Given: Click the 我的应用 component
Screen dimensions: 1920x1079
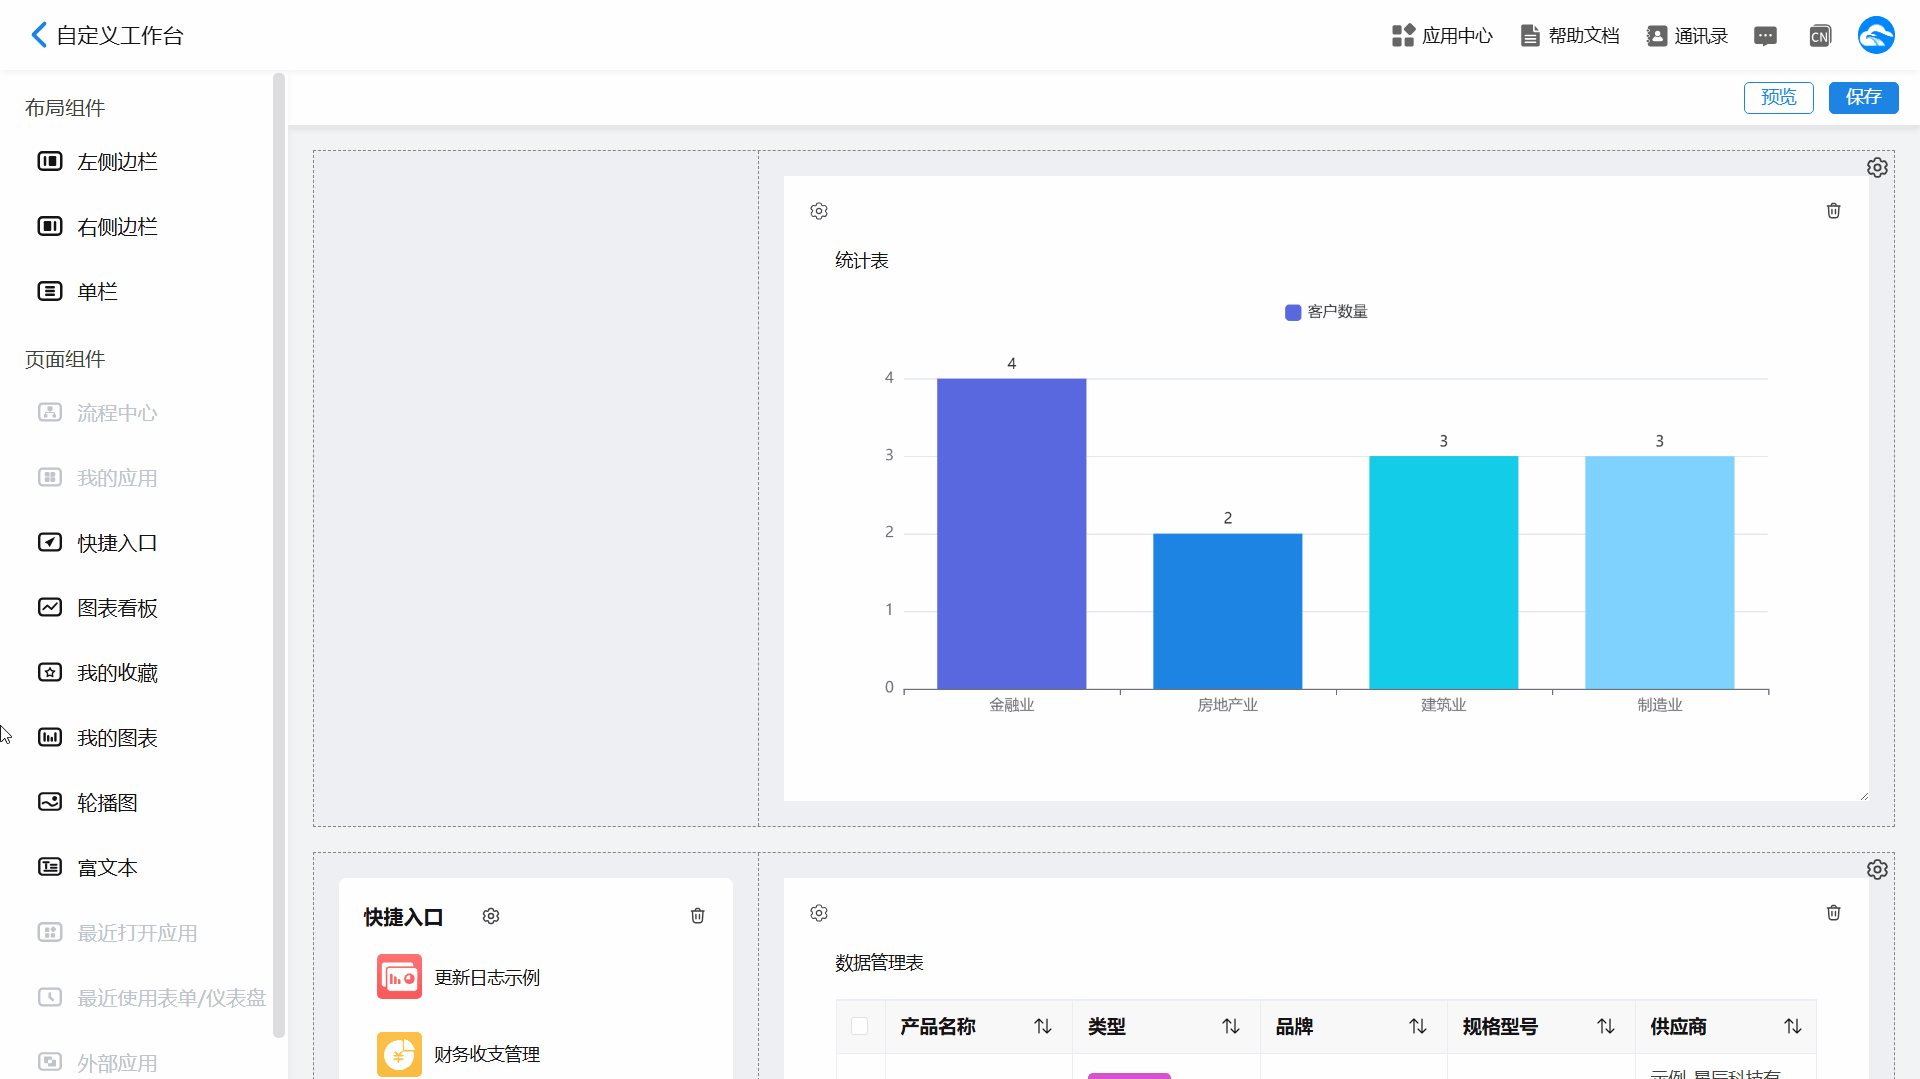Looking at the screenshot, I should (98, 478).
